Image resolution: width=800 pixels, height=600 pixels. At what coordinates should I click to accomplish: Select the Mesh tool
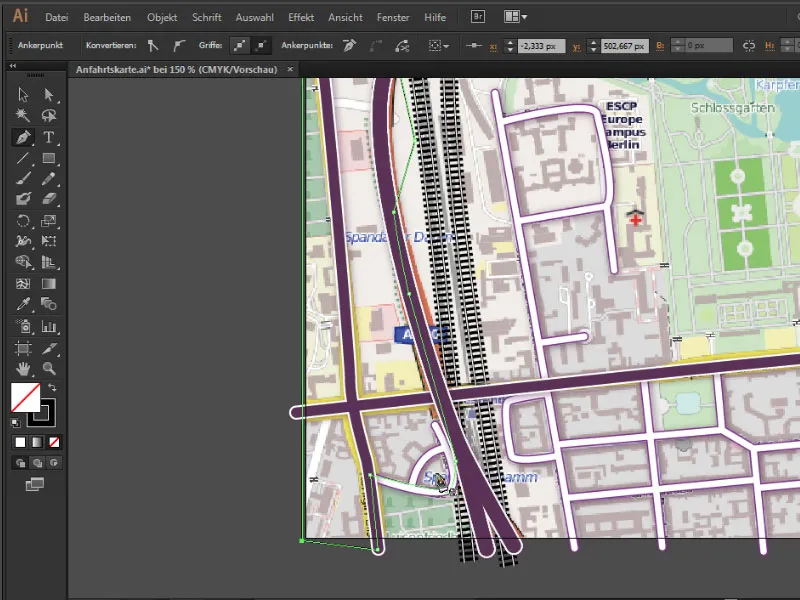[x=23, y=284]
